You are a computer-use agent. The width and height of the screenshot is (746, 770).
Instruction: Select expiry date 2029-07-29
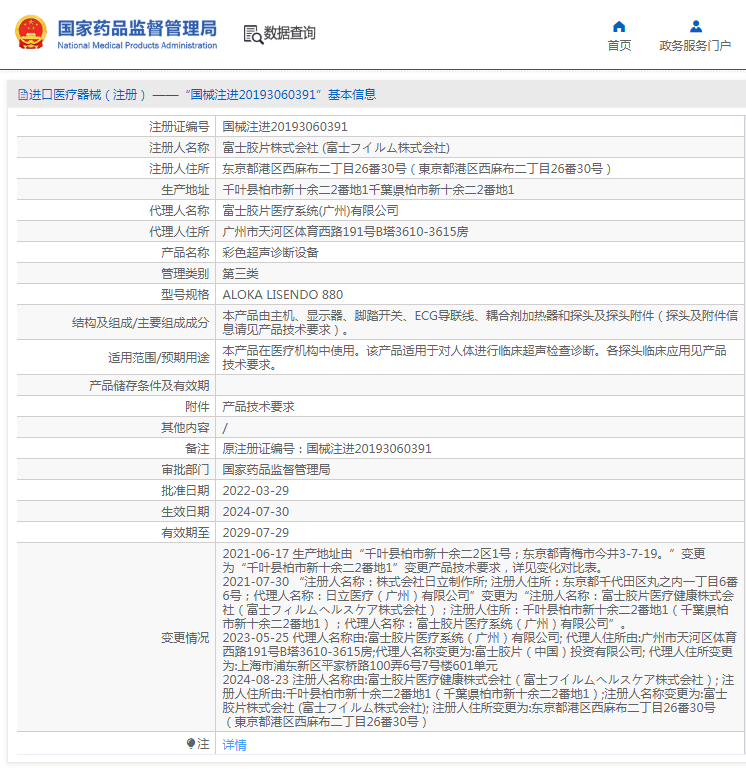pyautogui.click(x=256, y=533)
